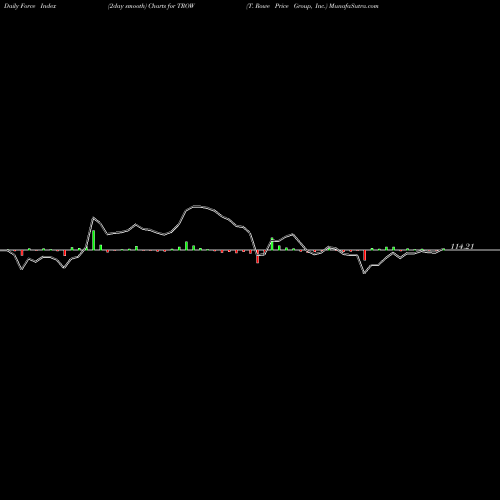The image size is (500, 500).
Task: Click the MunafaSutra.com watermark text
Action: coord(354,6)
